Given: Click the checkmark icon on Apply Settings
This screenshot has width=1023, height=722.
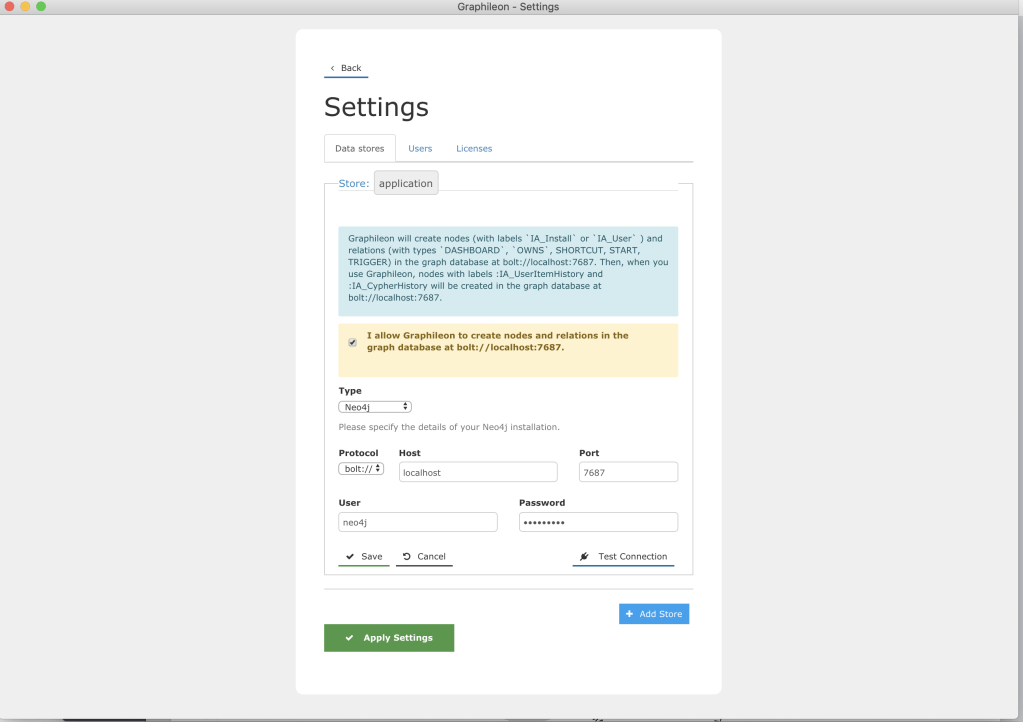Looking at the screenshot, I should point(349,638).
